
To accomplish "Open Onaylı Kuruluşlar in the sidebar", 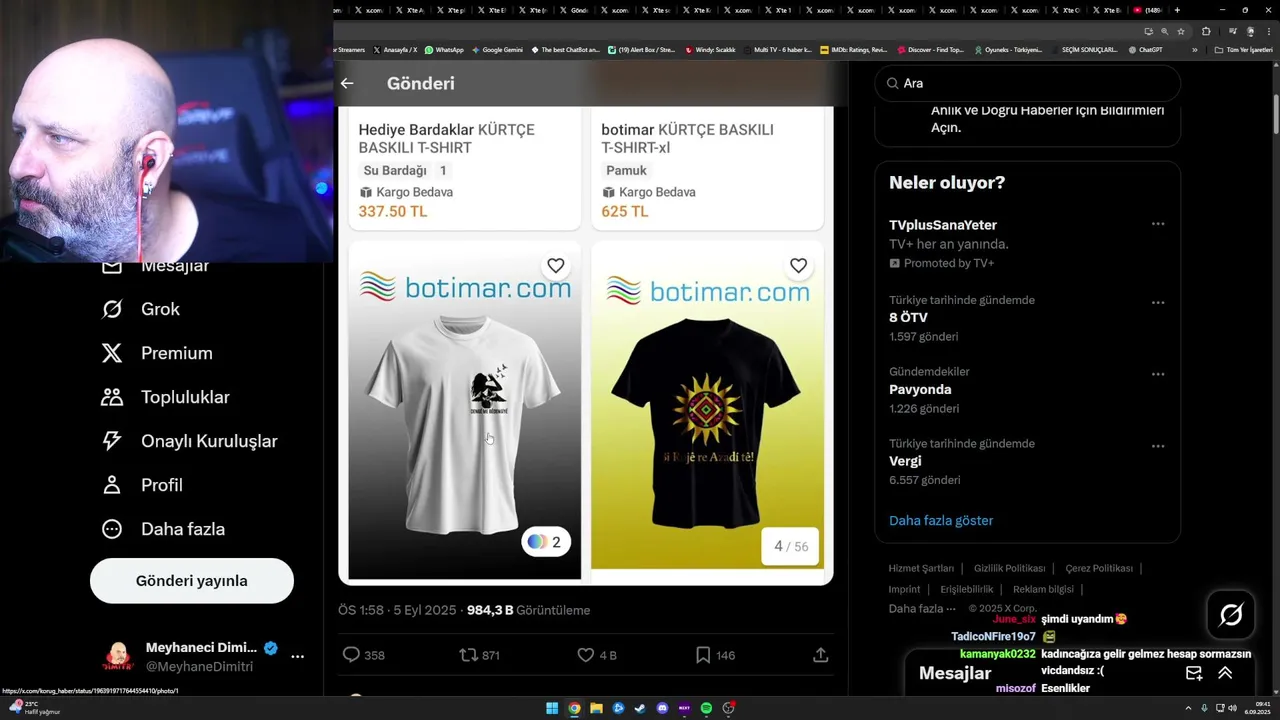I will 189,441.
